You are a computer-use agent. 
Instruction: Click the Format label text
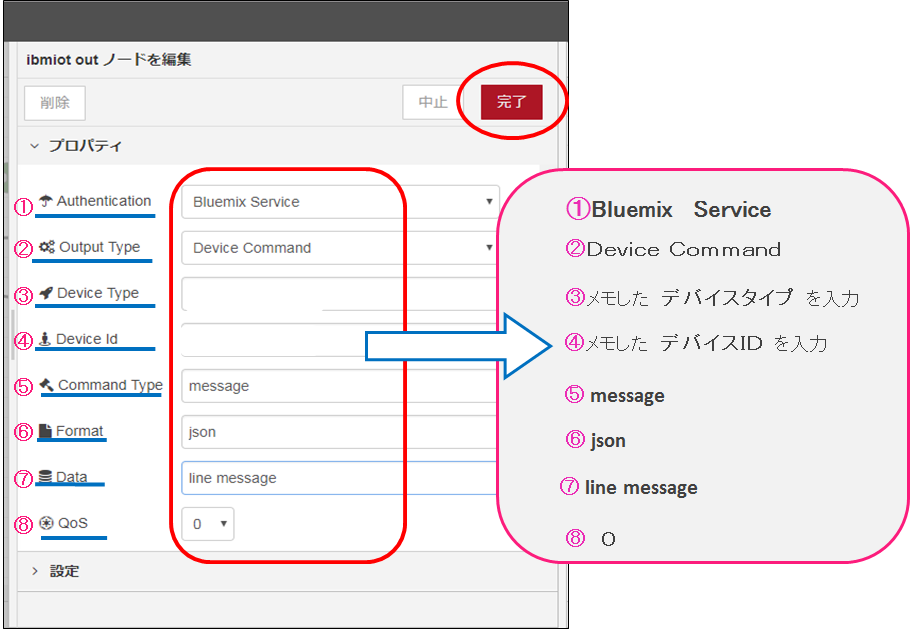pos(80,431)
